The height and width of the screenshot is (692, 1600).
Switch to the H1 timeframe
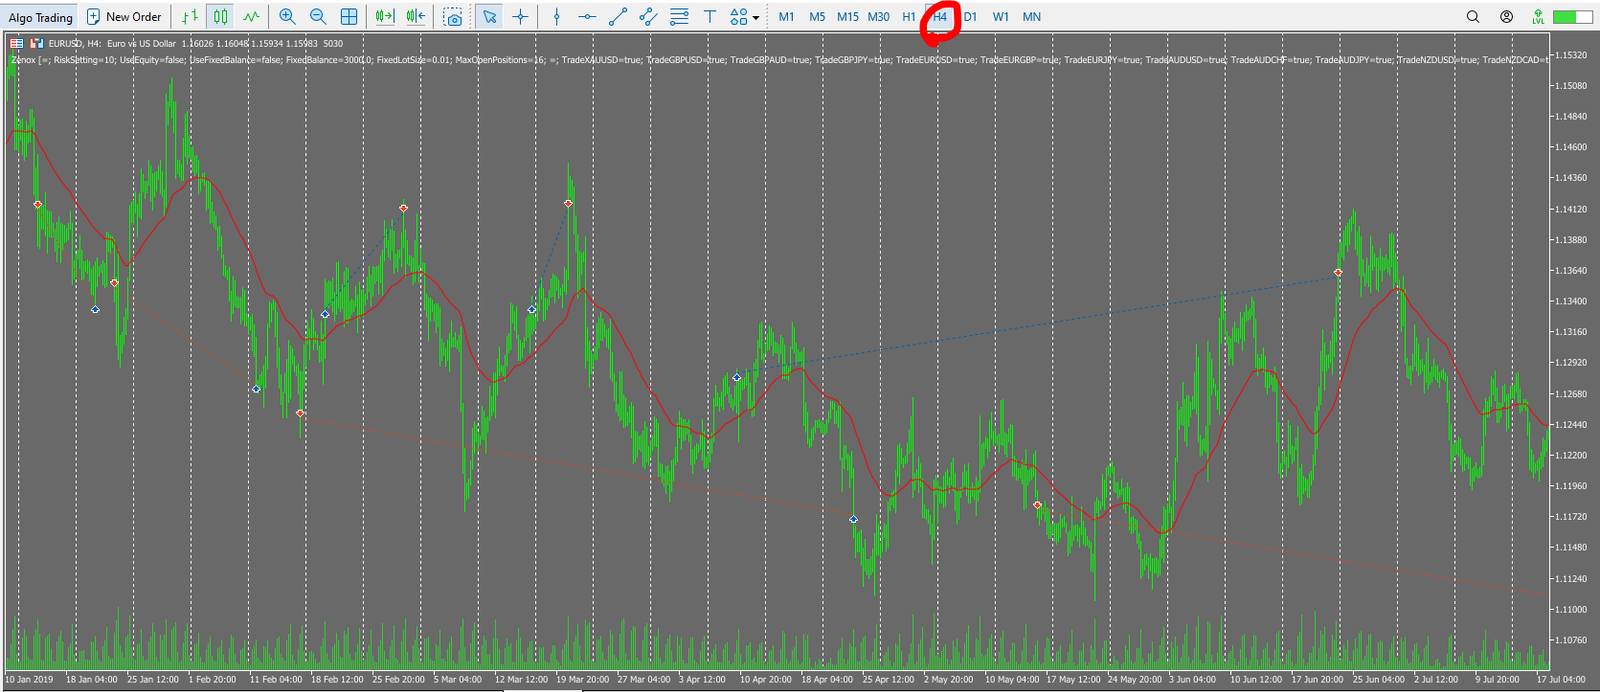tap(909, 17)
